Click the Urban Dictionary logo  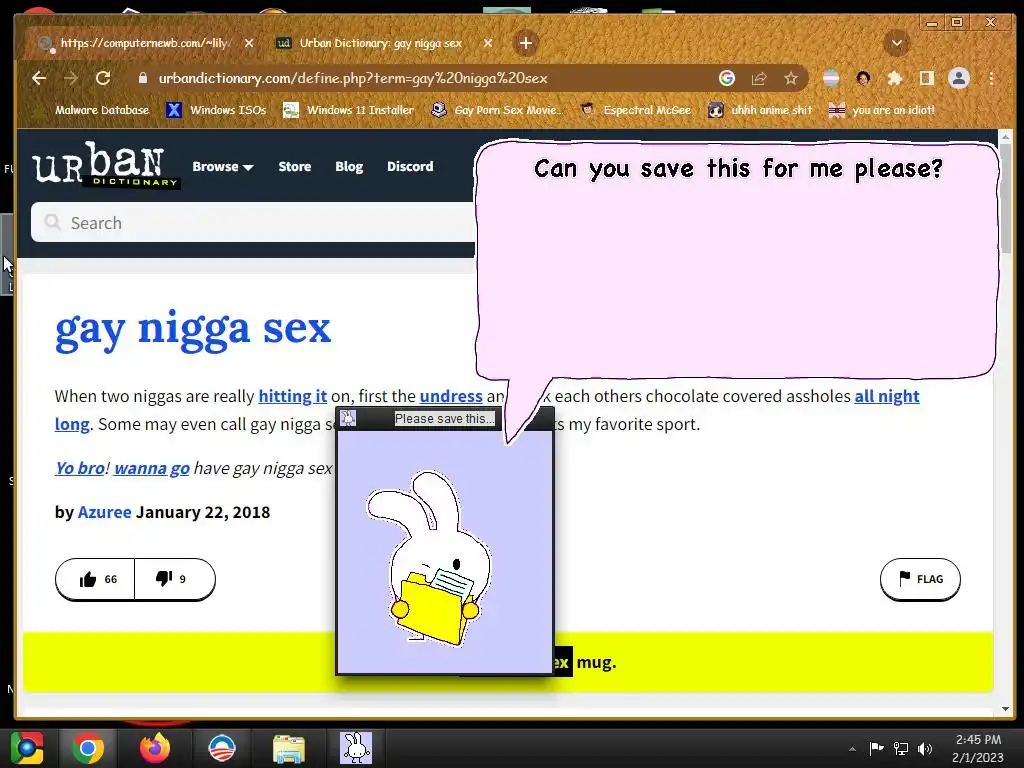click(x=106, y=165)
